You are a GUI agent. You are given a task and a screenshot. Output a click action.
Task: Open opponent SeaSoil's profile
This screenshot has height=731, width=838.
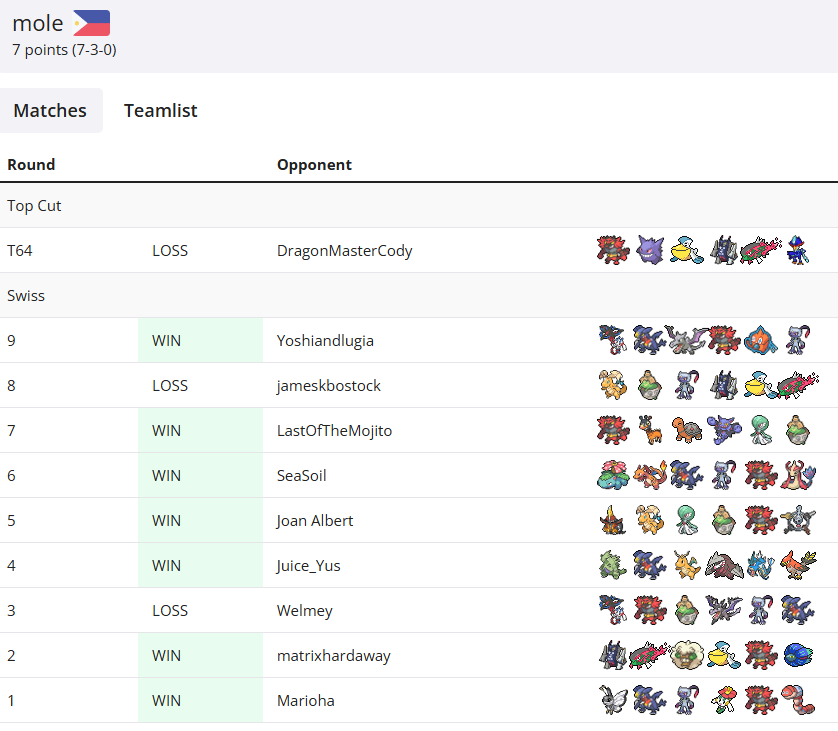(301, 475)
